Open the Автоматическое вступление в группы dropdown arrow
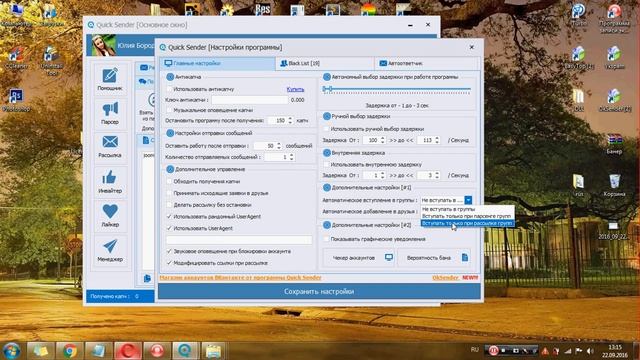Screen dimensions: 640x360 pyautogui.click(x=468, y=200)
